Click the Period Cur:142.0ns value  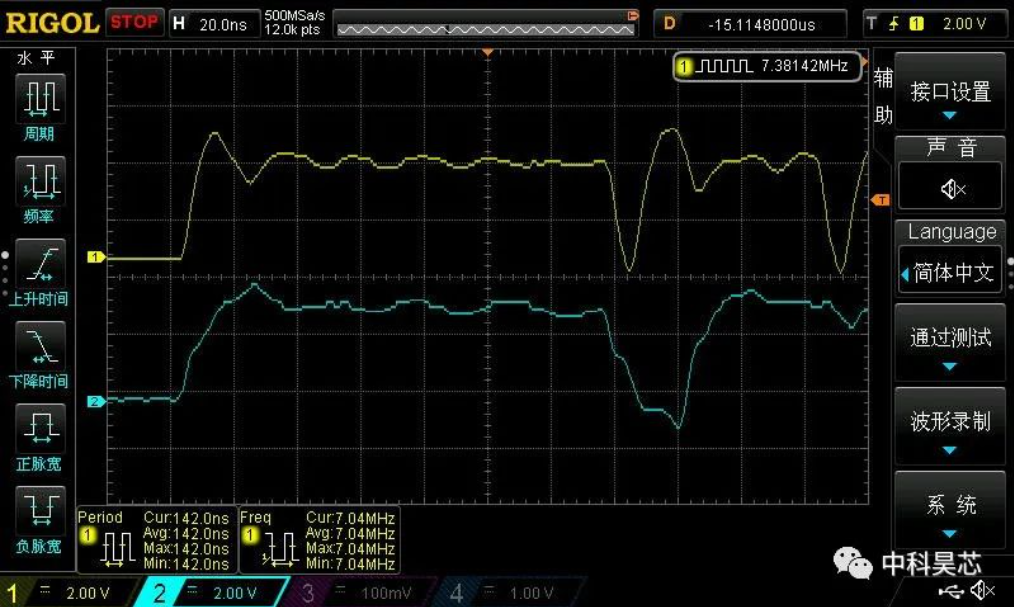pyautogui.click(x=186, y=518)
